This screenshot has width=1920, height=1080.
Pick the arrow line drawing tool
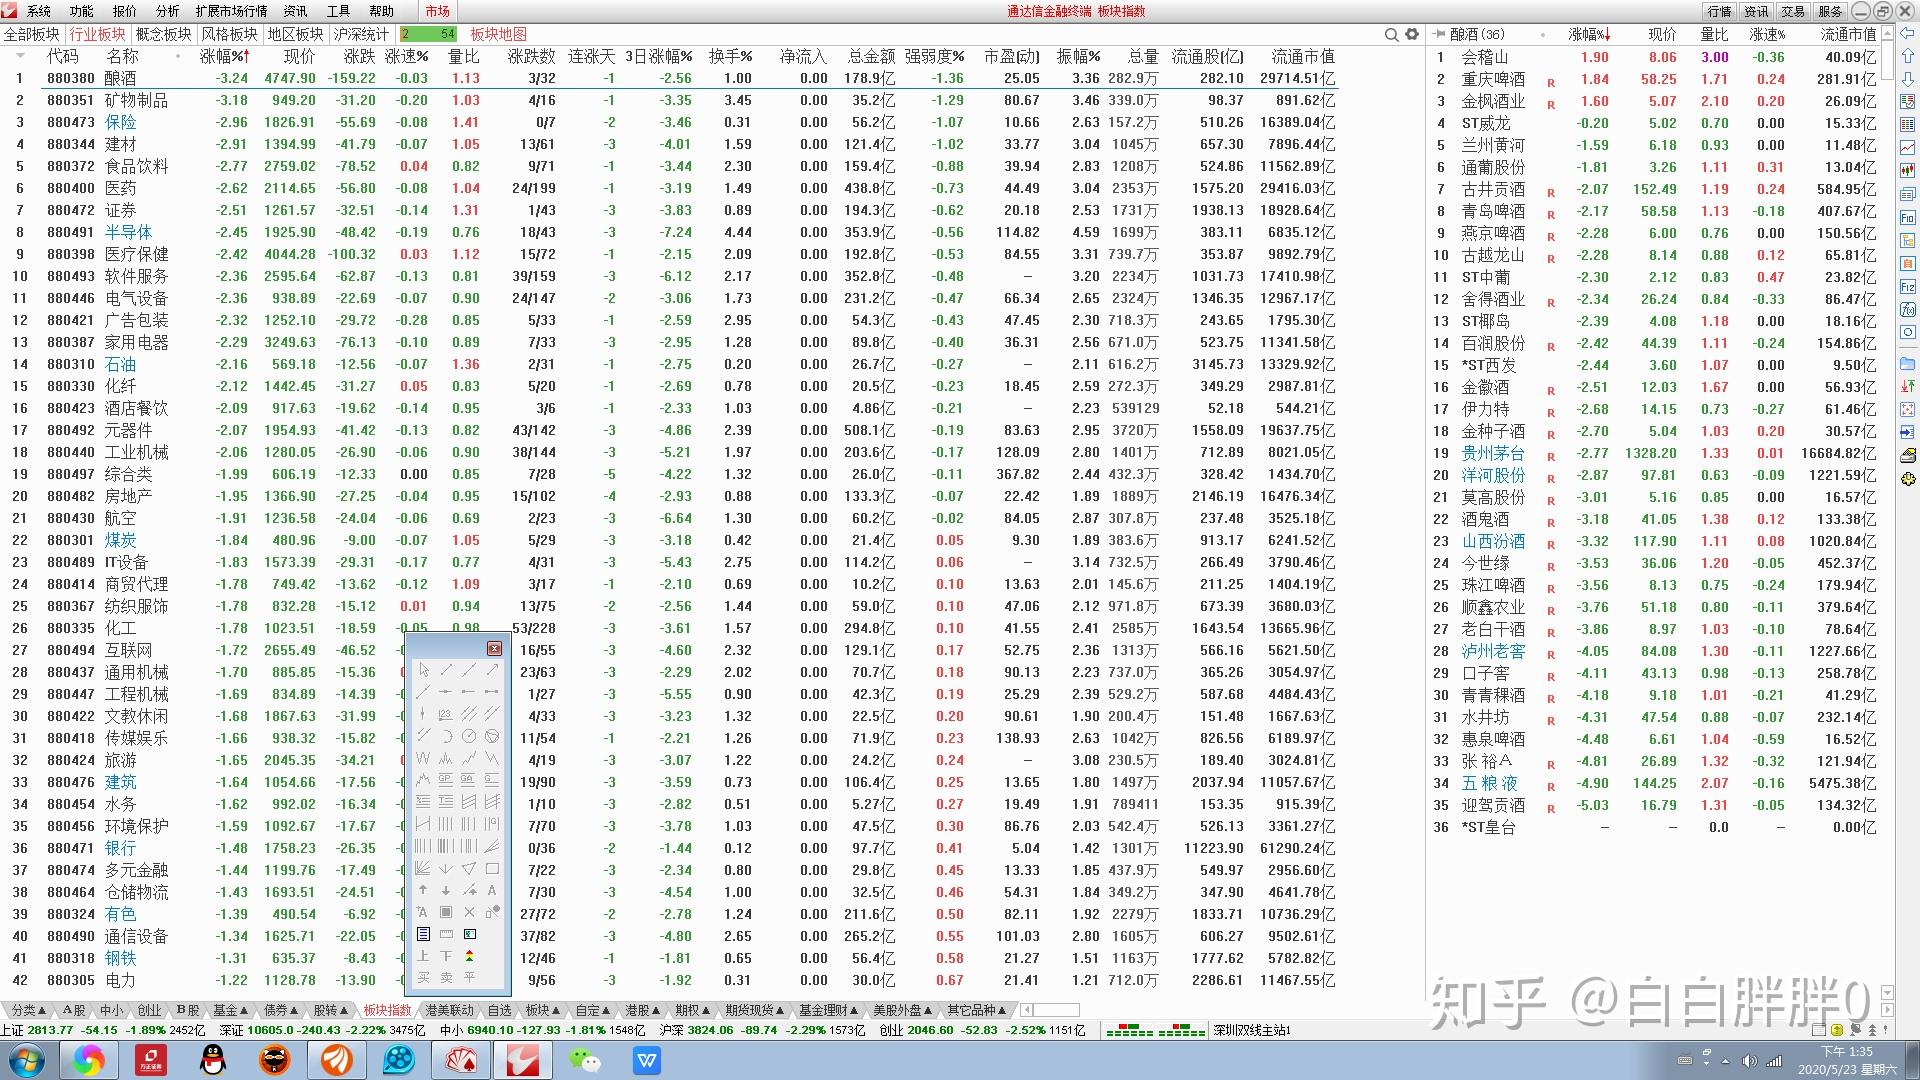click(x=491, y=670)
